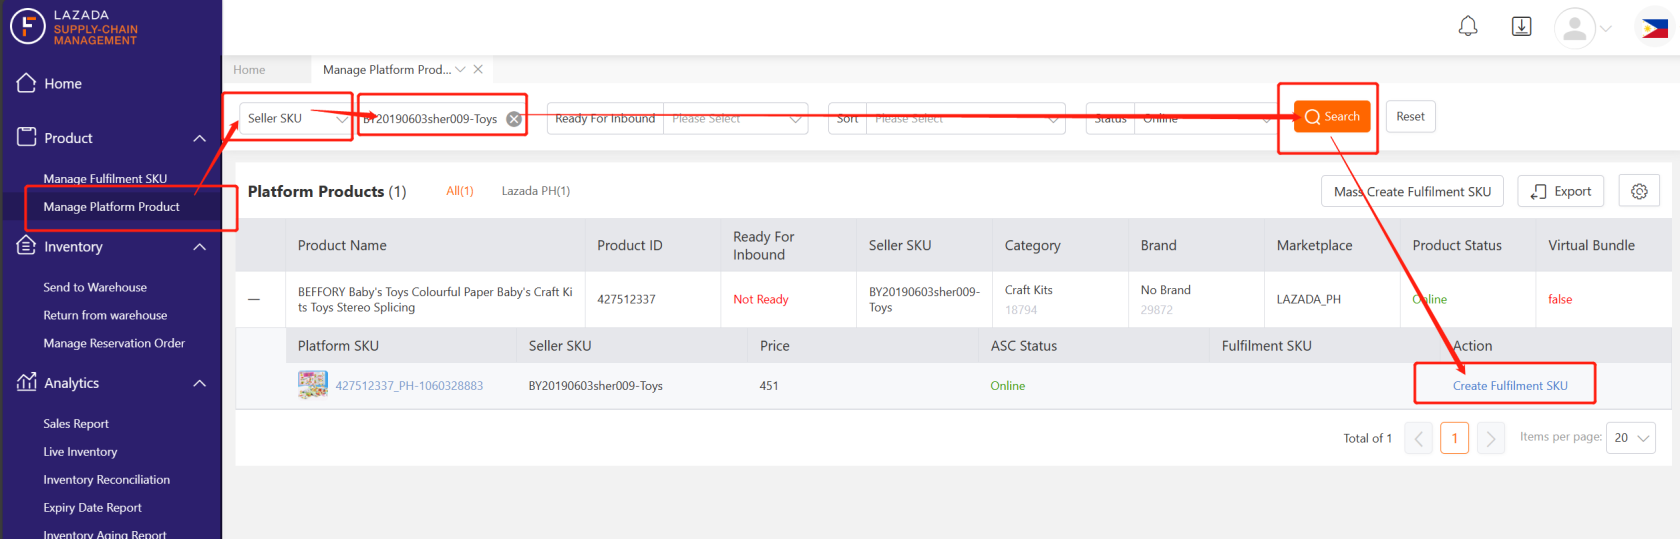Open Inventory Reconciliation report

(x=106, y=480)
